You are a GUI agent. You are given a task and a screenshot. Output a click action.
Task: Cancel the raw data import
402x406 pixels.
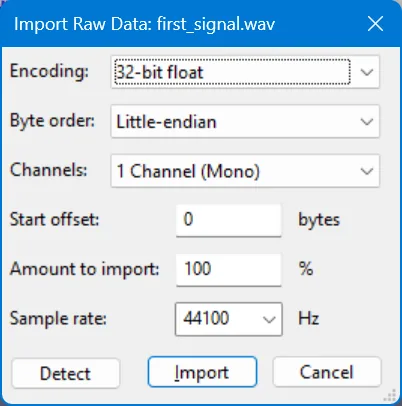coord(327,372)
